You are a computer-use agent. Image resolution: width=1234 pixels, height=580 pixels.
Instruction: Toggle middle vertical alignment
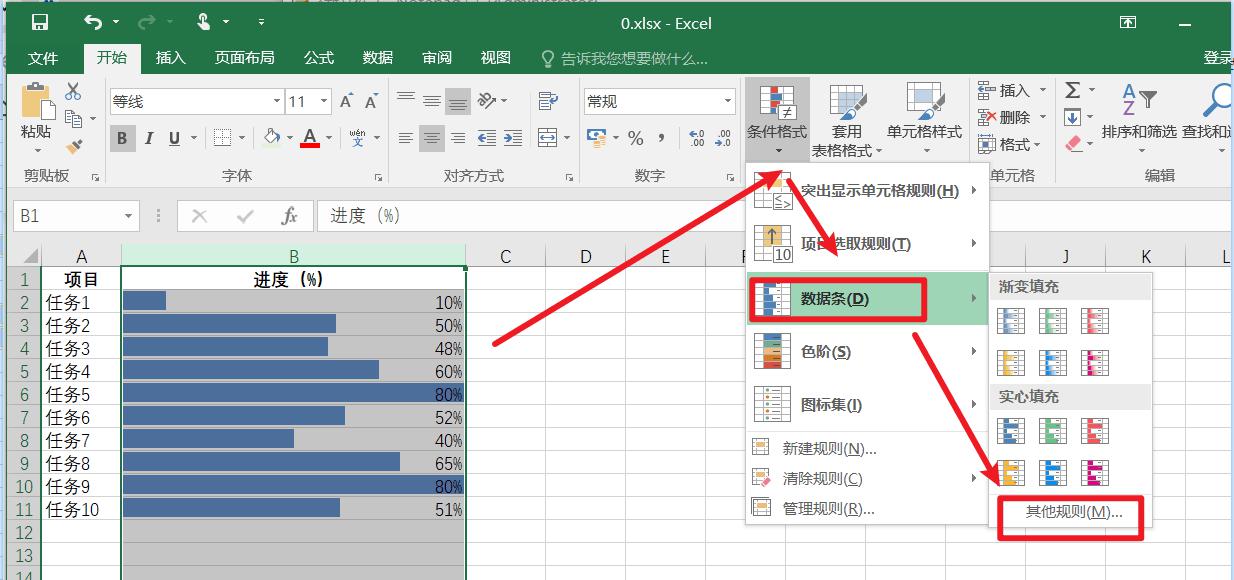pyautogui.click(x=432, y=101)
